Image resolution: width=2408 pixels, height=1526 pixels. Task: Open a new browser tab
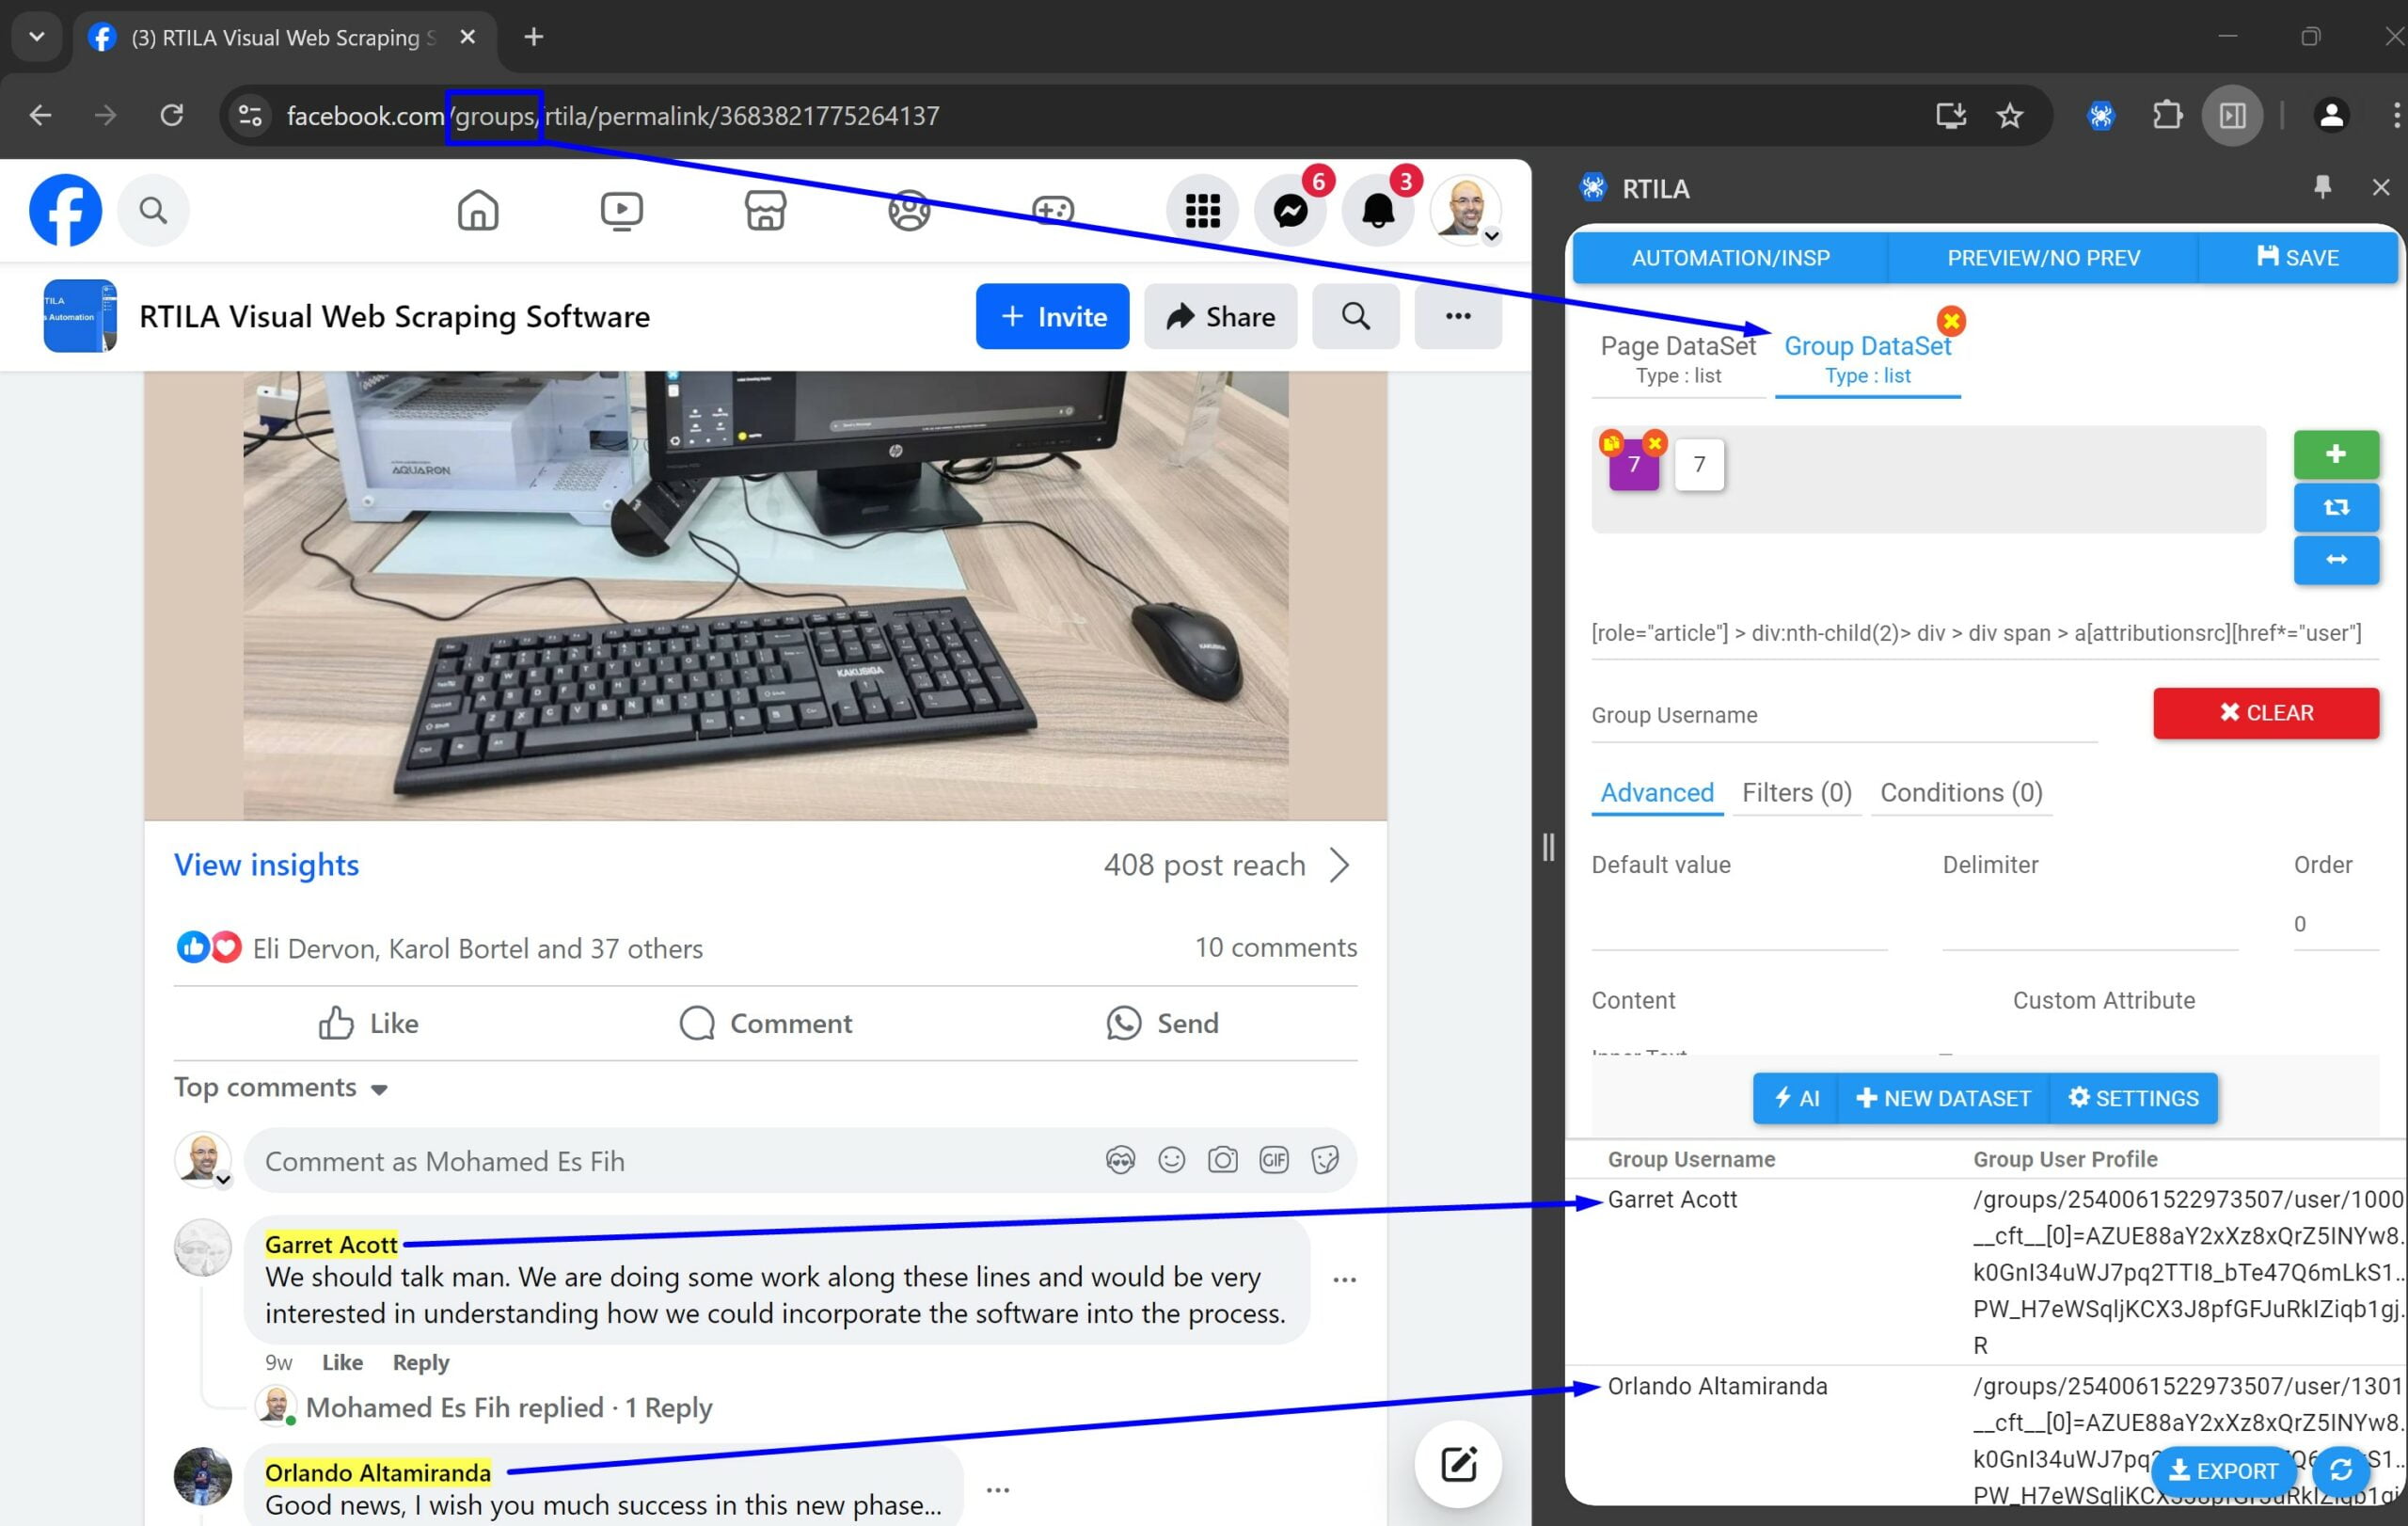point(534,37)
